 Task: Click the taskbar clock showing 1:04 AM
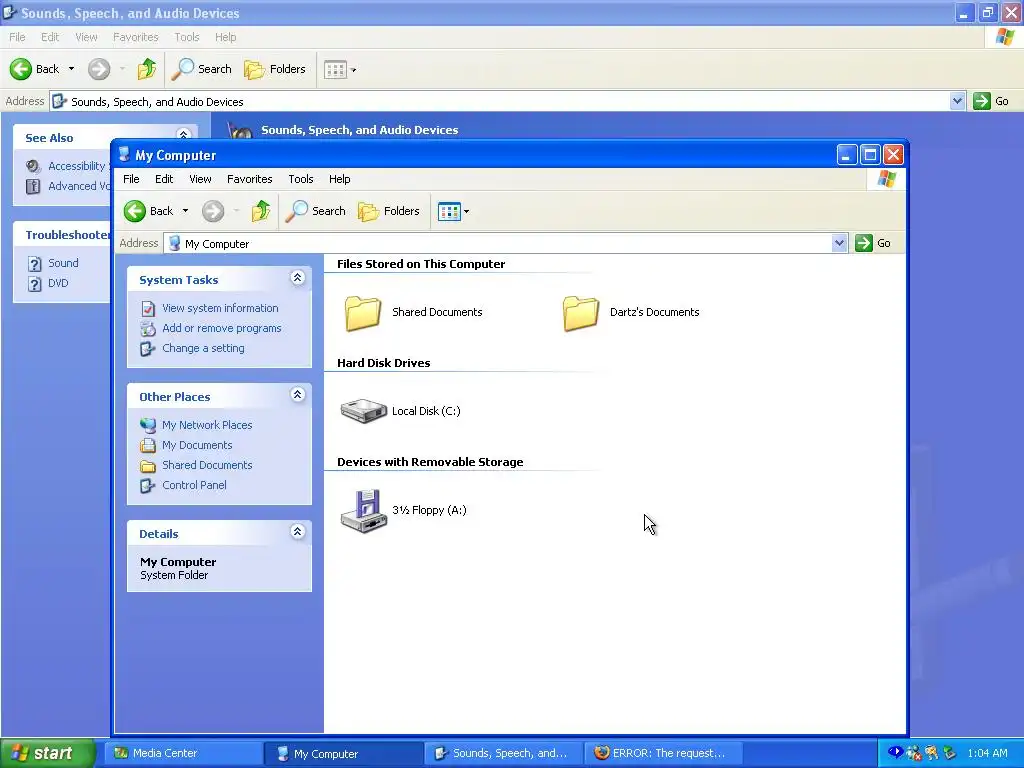[987, 753]
